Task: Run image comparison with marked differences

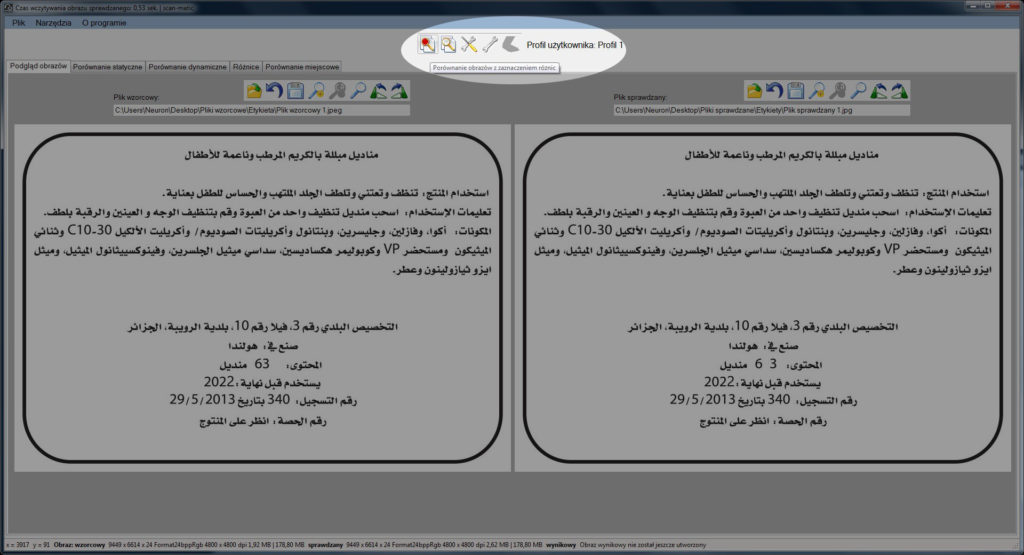Action: pos(427,44)
